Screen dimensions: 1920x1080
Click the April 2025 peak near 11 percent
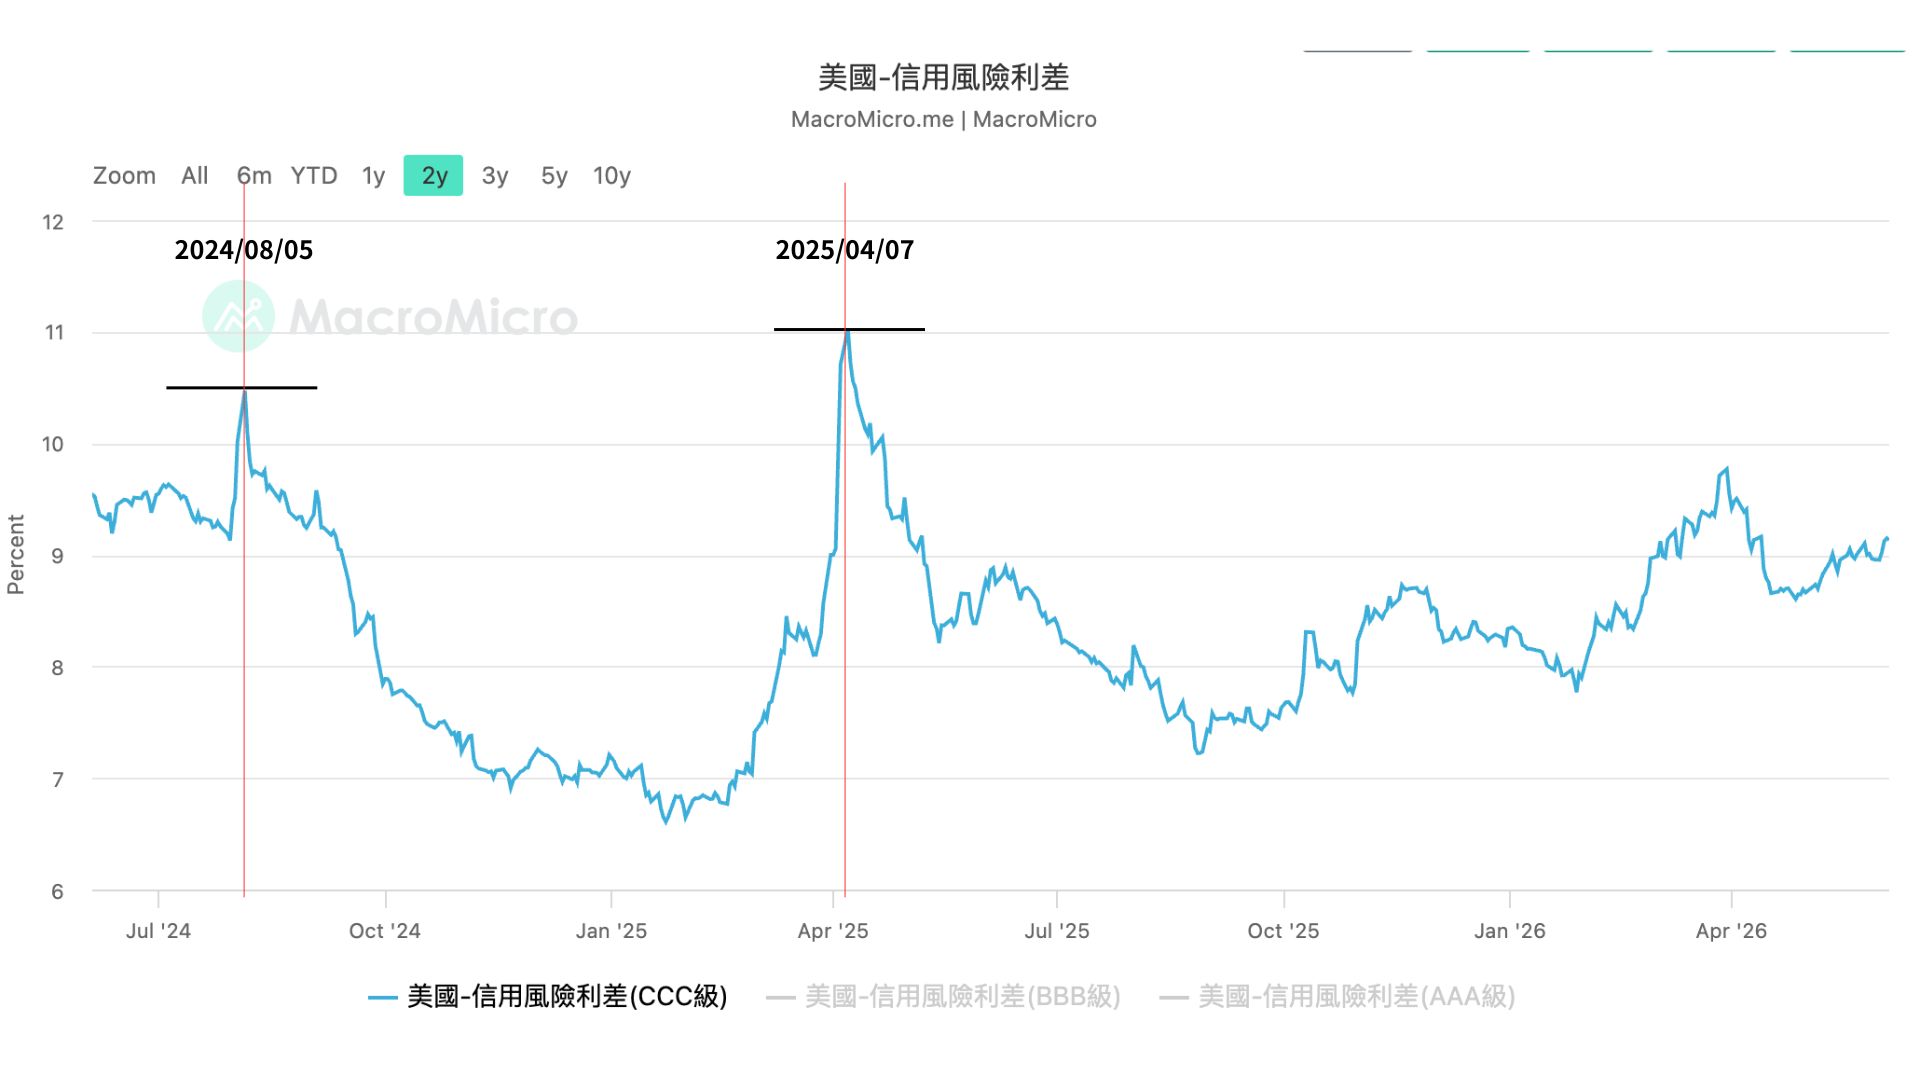(x=847, y=330)
